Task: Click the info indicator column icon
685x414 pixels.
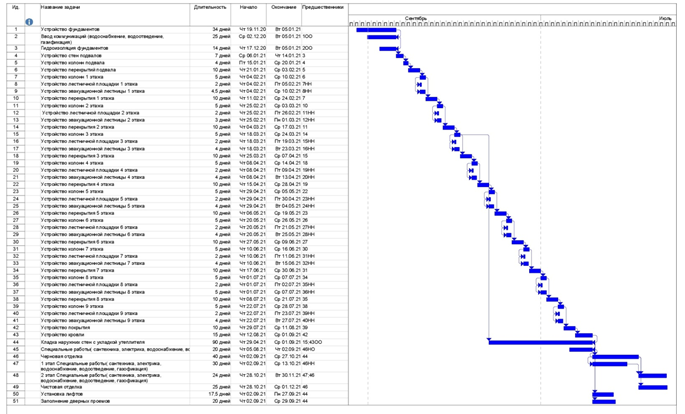Action: [x=28, y=21]
